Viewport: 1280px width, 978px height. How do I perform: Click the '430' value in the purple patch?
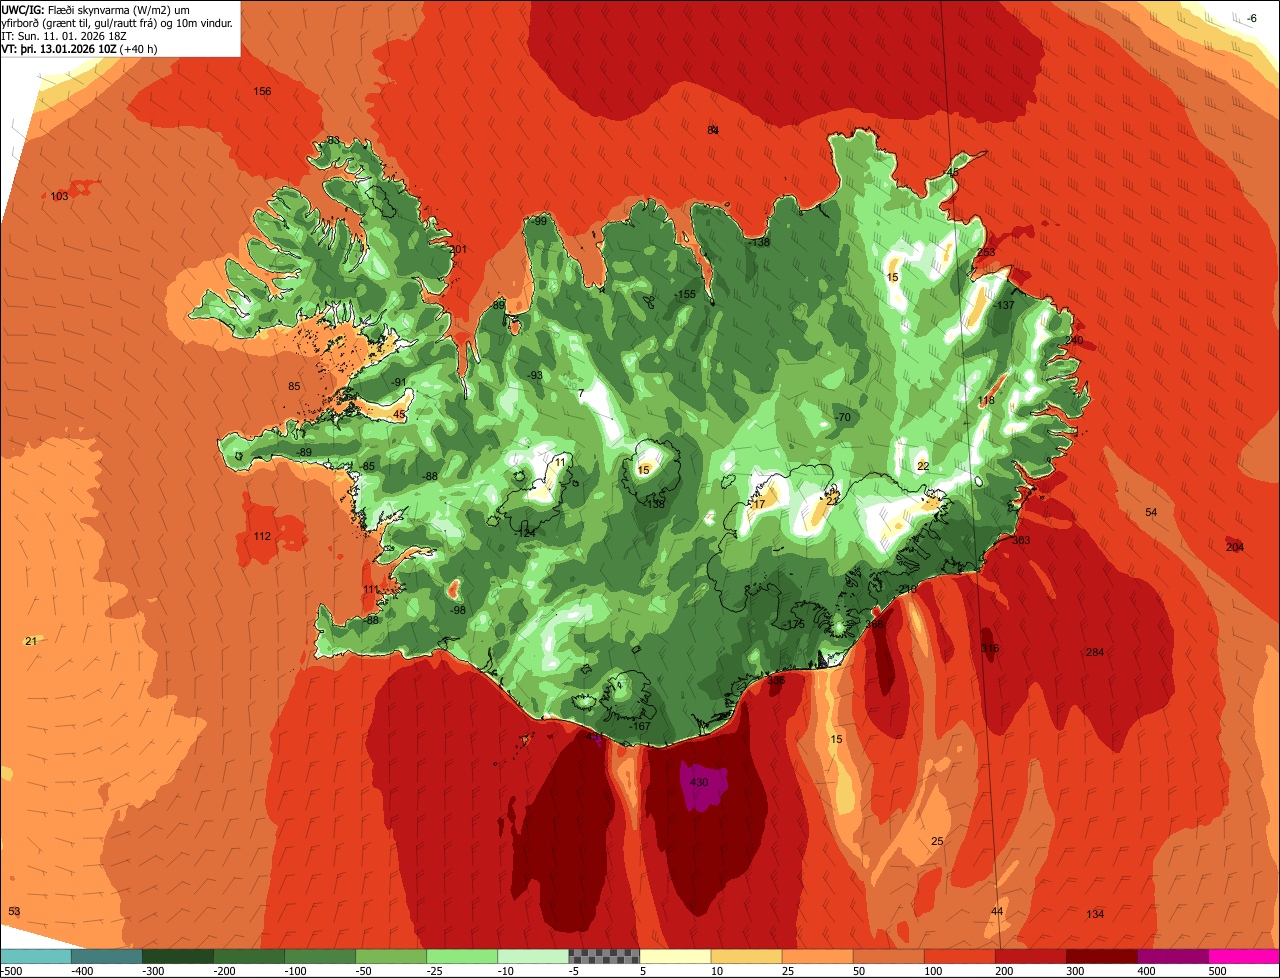tap(699, 782)
